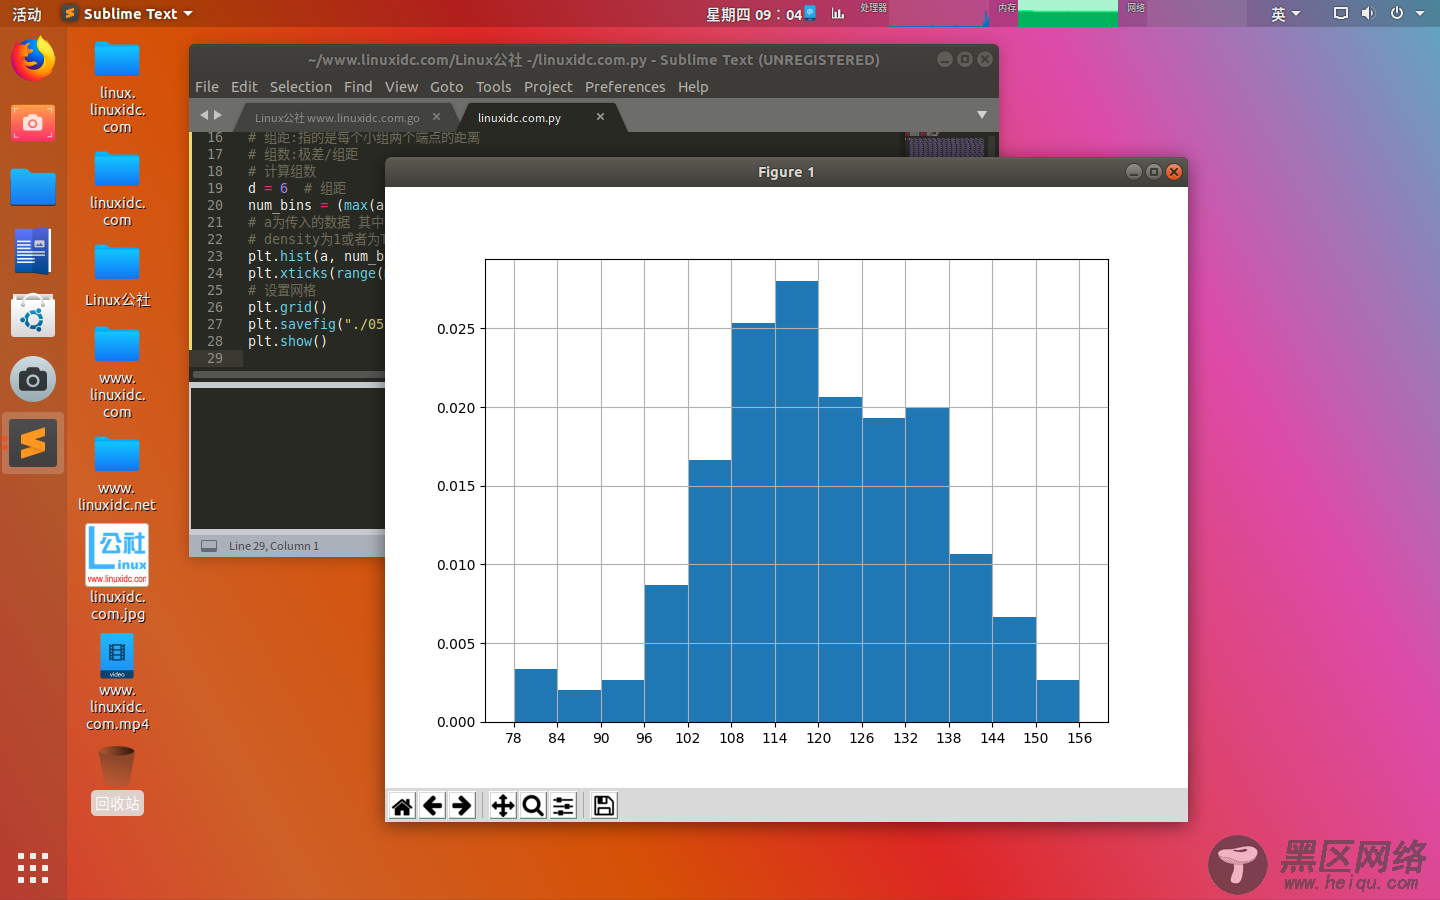This screenshot has height=900, width=1440.
Task: Open the Project menu
Action: (x=549, y=87)
